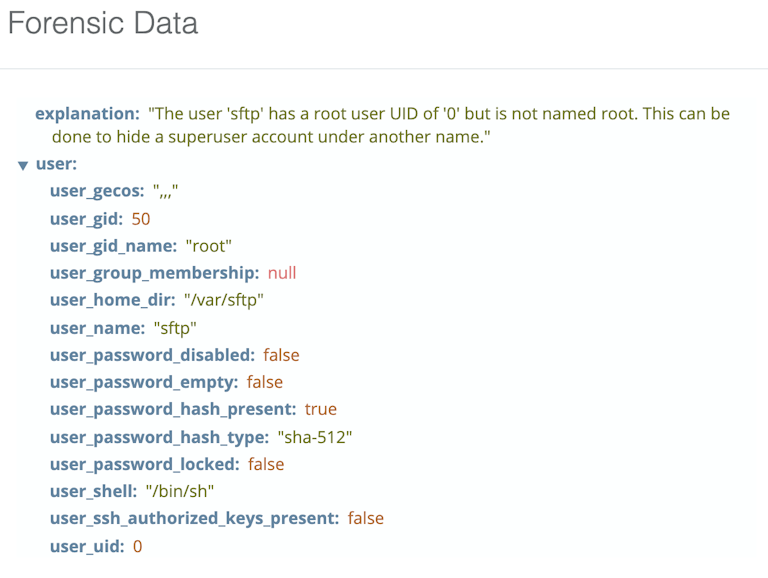The width and height of the screenshot is (768, 578).
Task: Click the "root" group name value
Action: (x=209, y=245)
